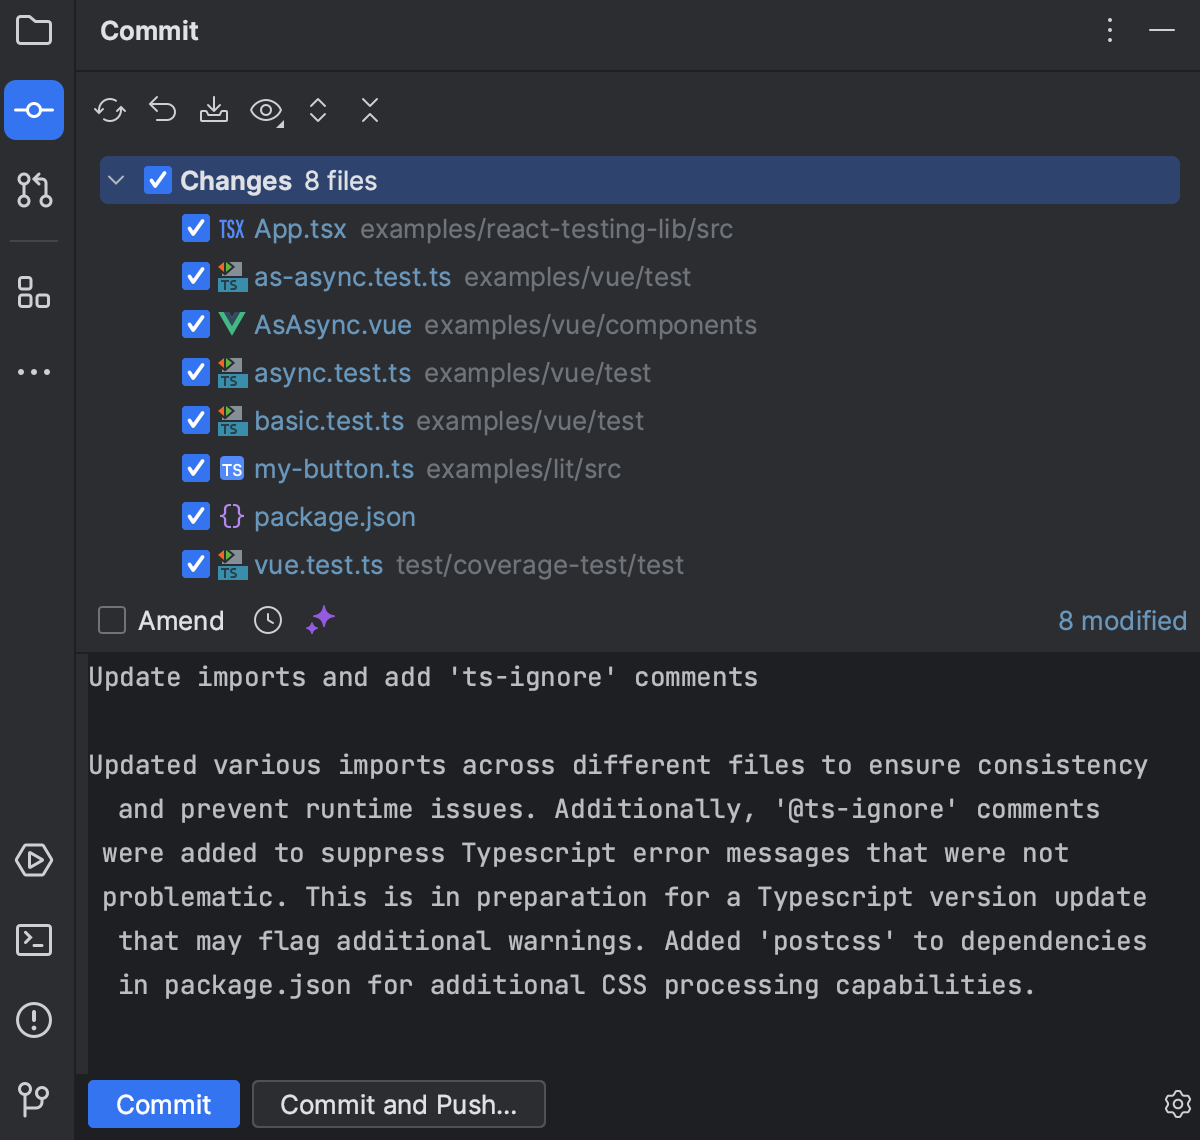Open the Commit panel options menu
This screenshot has width=1200, height=1140.
(x=1110, y=31)
